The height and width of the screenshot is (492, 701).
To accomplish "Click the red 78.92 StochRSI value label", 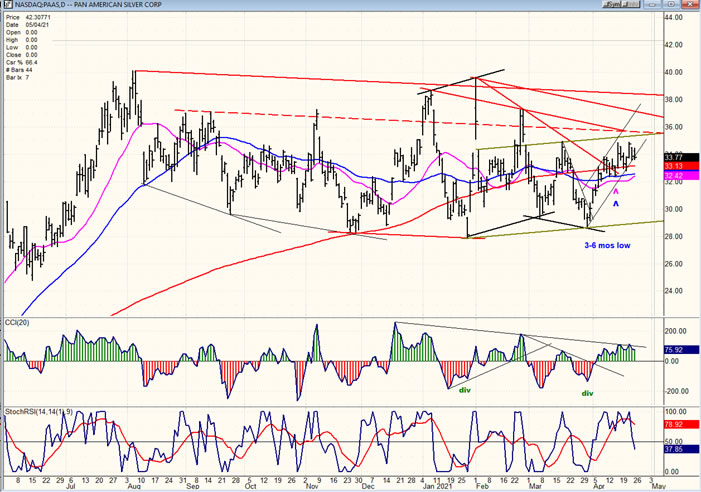I will 681,424.
